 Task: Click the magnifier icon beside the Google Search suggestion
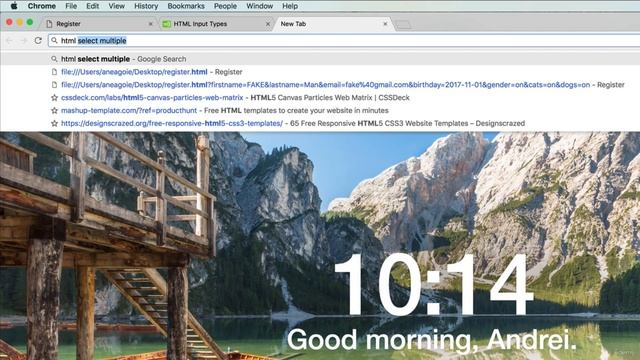coord(54,59)
